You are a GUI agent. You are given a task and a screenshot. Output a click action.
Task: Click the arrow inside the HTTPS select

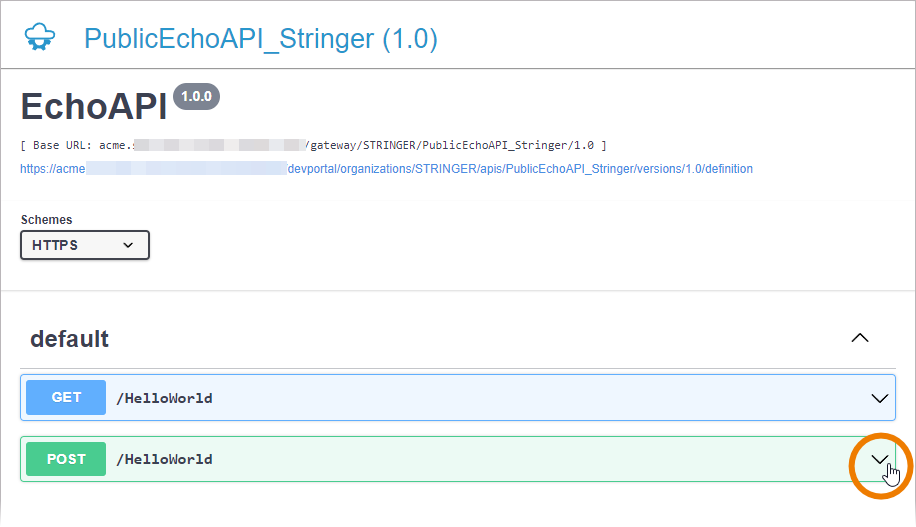pos(128,245)
